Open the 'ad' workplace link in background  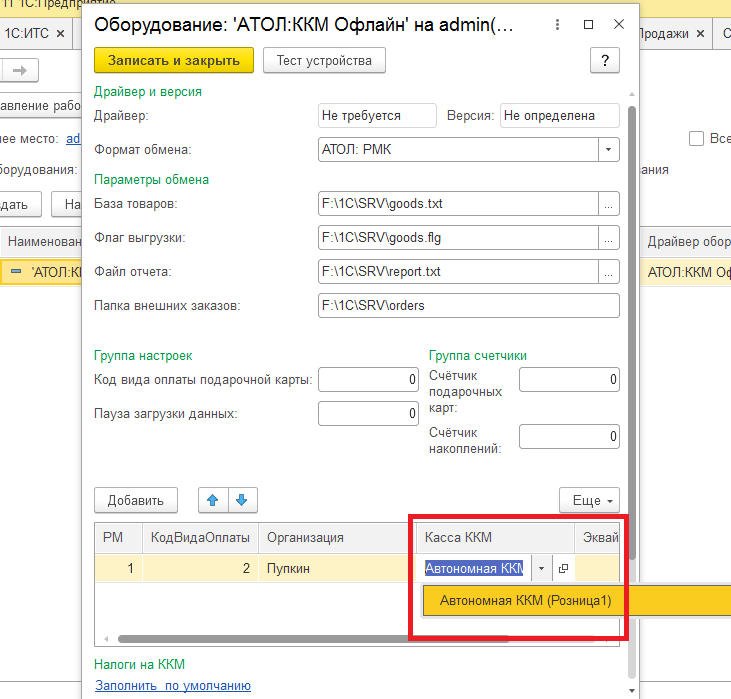[73, 139]
